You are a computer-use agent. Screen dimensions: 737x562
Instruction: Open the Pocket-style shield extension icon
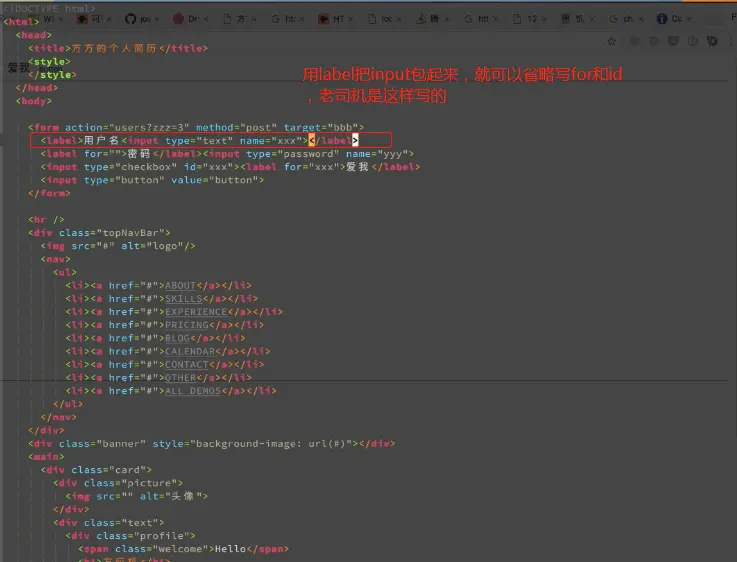(x=674, y=41)
